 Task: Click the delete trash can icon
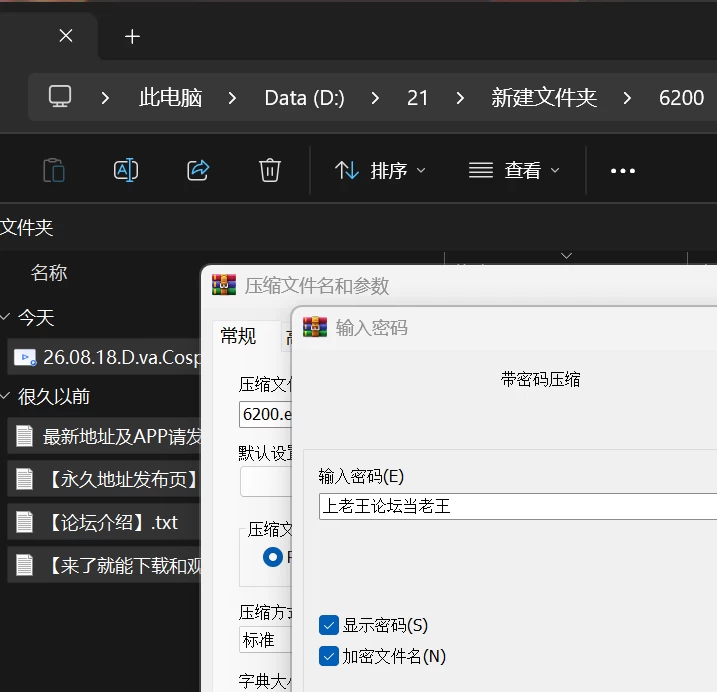(269, 170)
